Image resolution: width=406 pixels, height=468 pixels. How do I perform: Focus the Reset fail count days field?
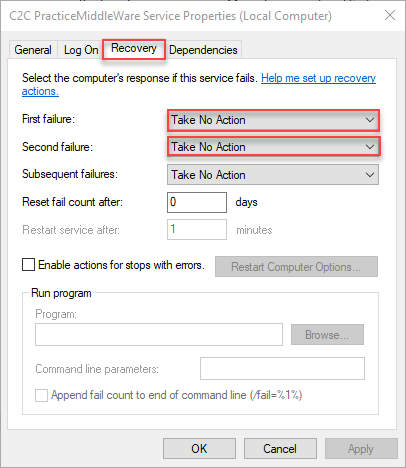coord(197,202)
